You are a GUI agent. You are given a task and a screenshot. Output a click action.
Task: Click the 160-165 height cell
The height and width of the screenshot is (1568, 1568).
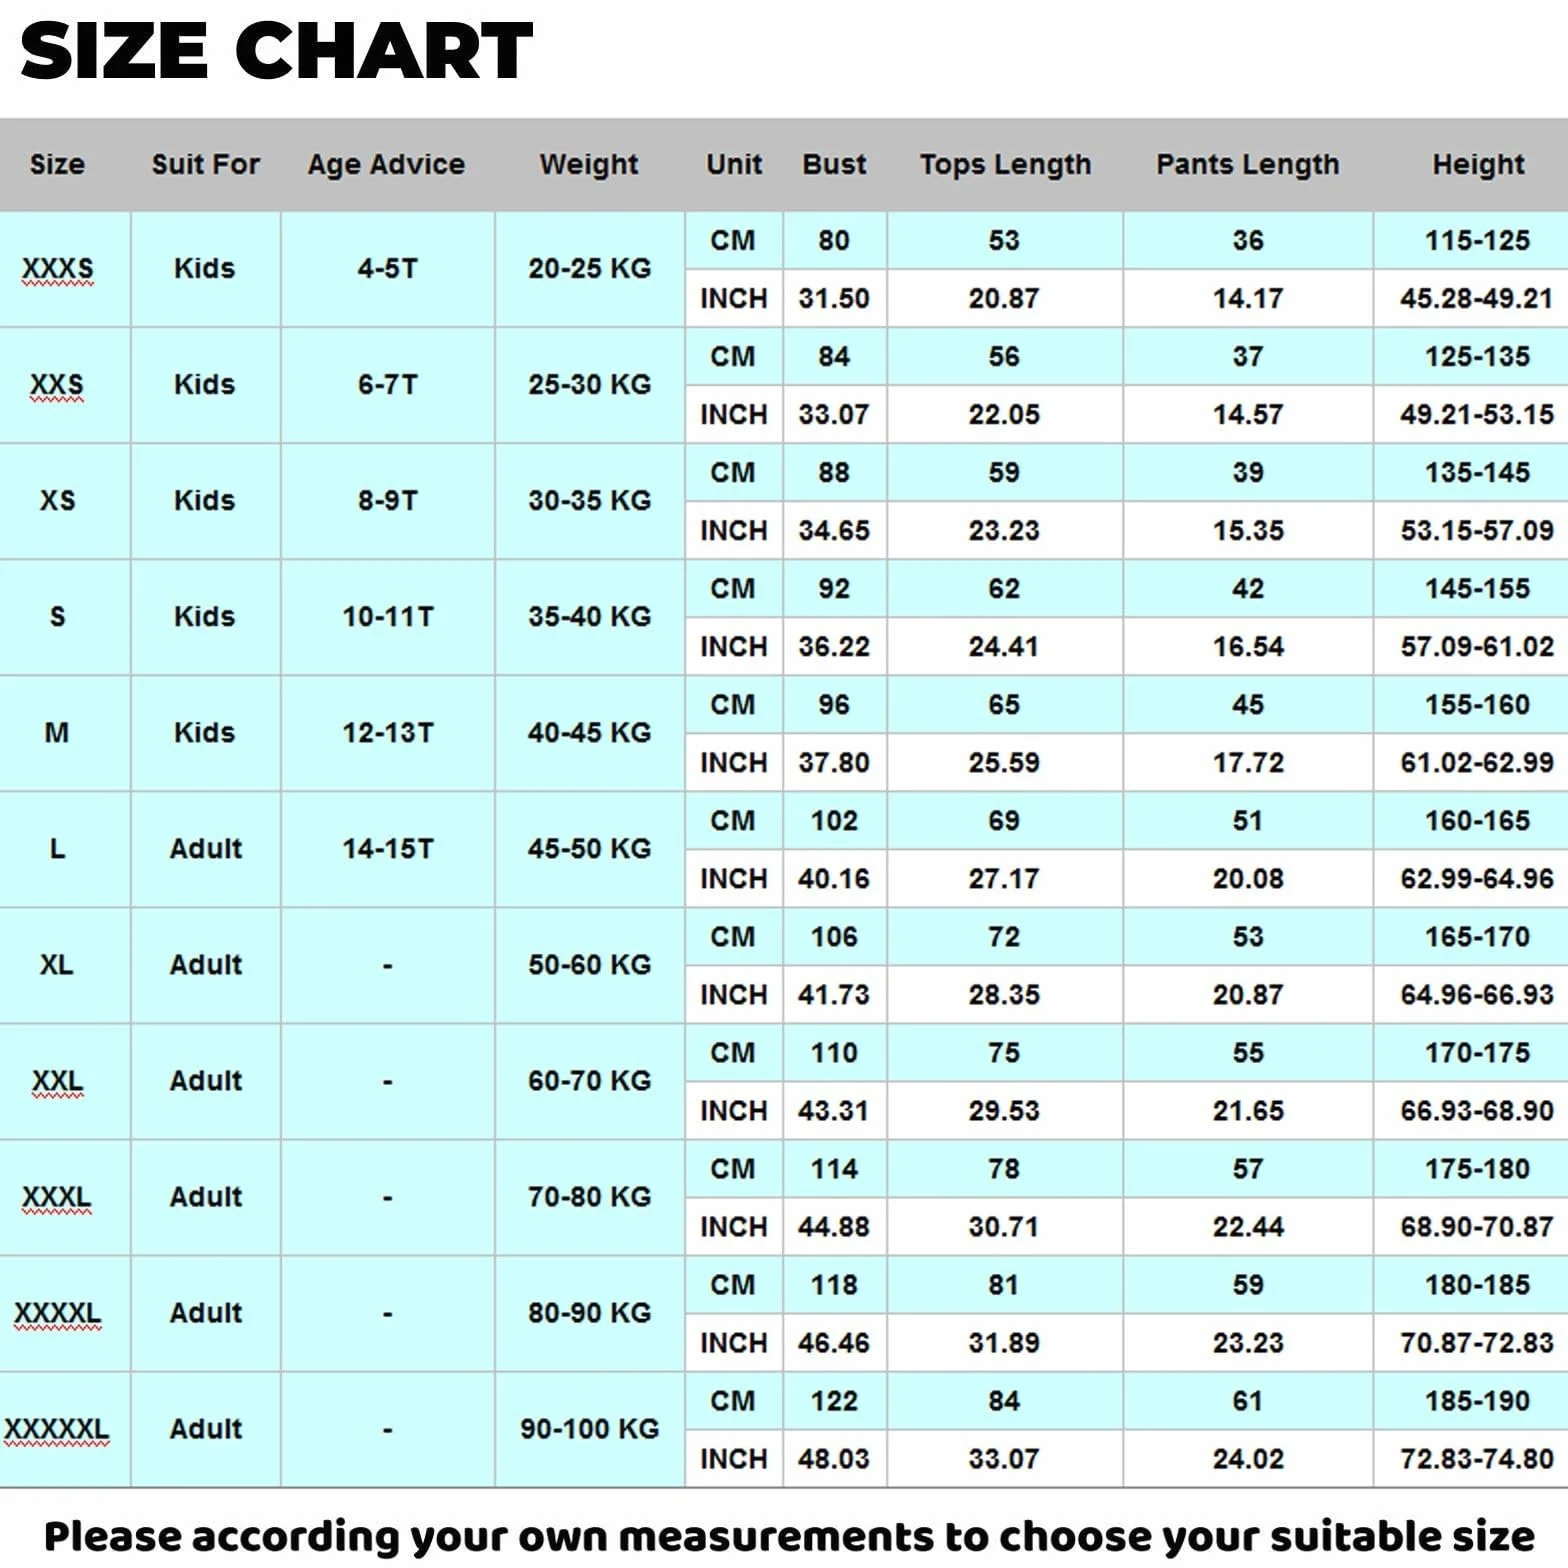[x=1477, y=821]
